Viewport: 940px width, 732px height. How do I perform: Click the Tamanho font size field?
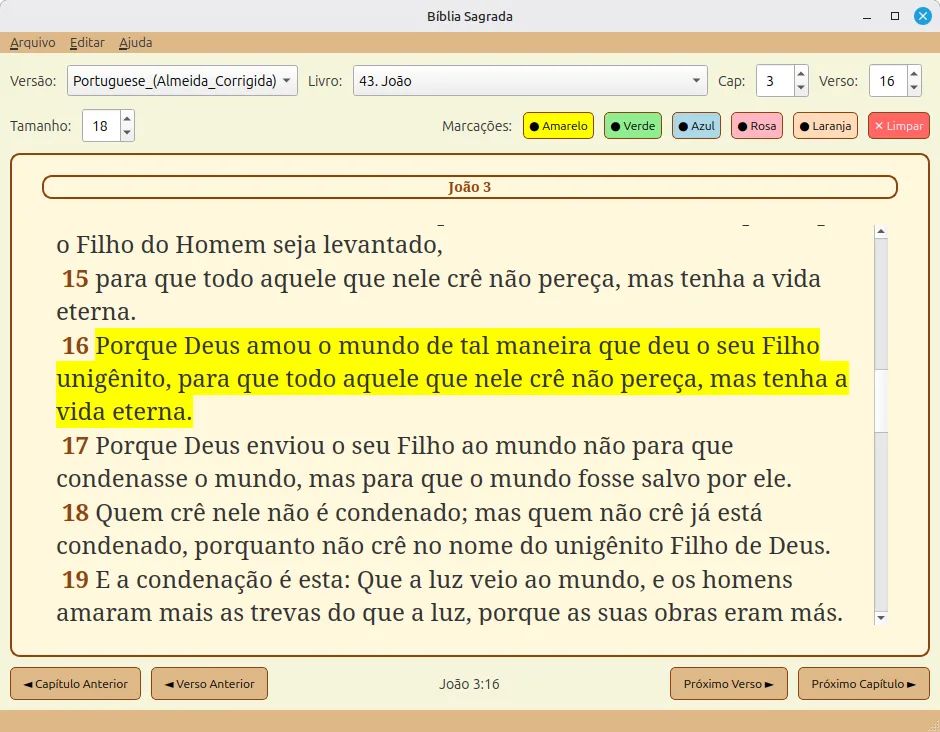point(101,126)
